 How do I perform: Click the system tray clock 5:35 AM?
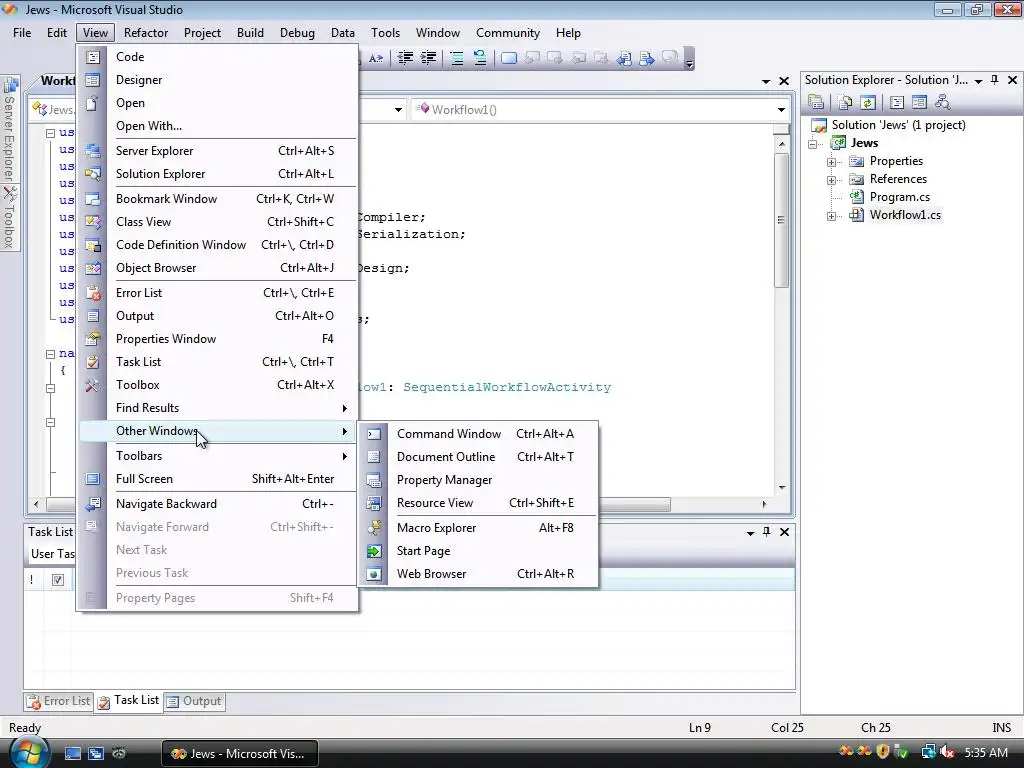click(x=986, y=753)
